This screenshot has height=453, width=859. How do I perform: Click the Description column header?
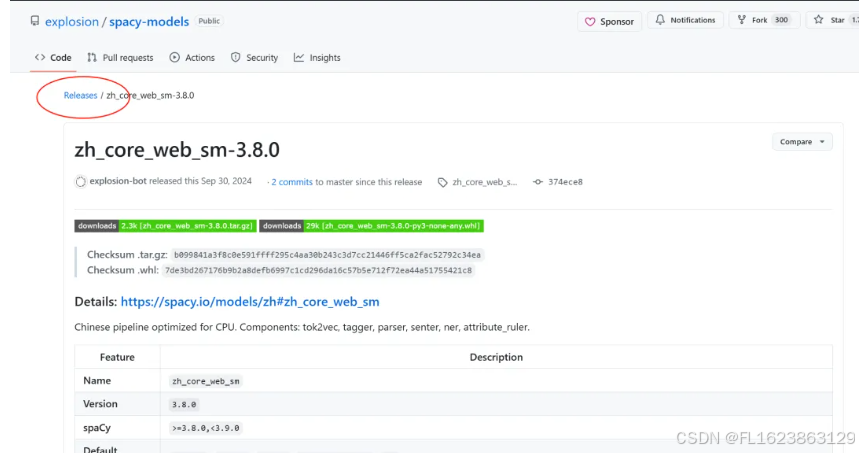tap(496, 357)
